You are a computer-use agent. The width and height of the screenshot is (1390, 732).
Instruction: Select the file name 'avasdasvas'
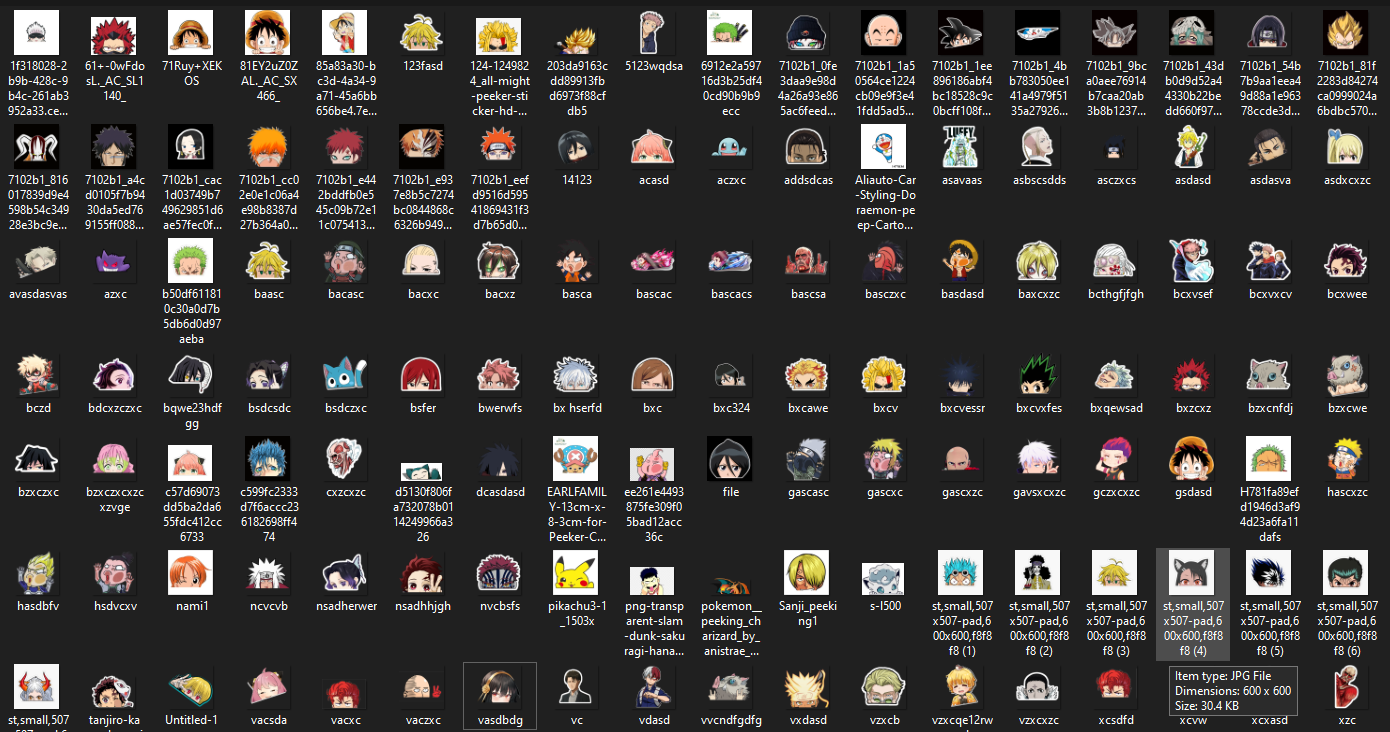38,294
